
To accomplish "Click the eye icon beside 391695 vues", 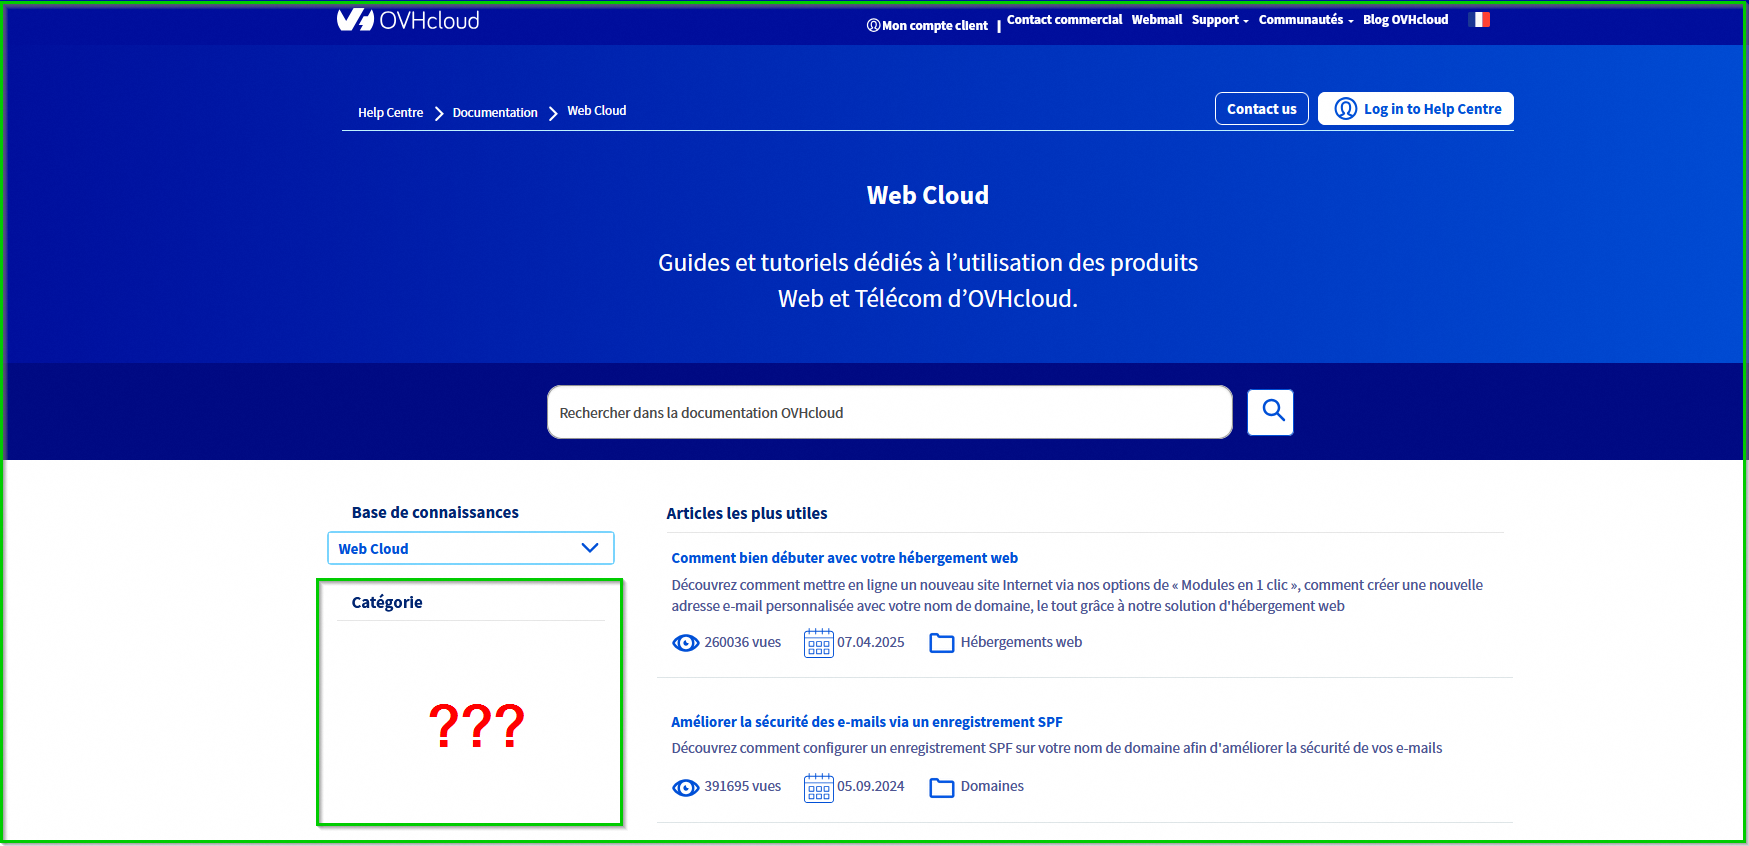I will tap(685, 788).
